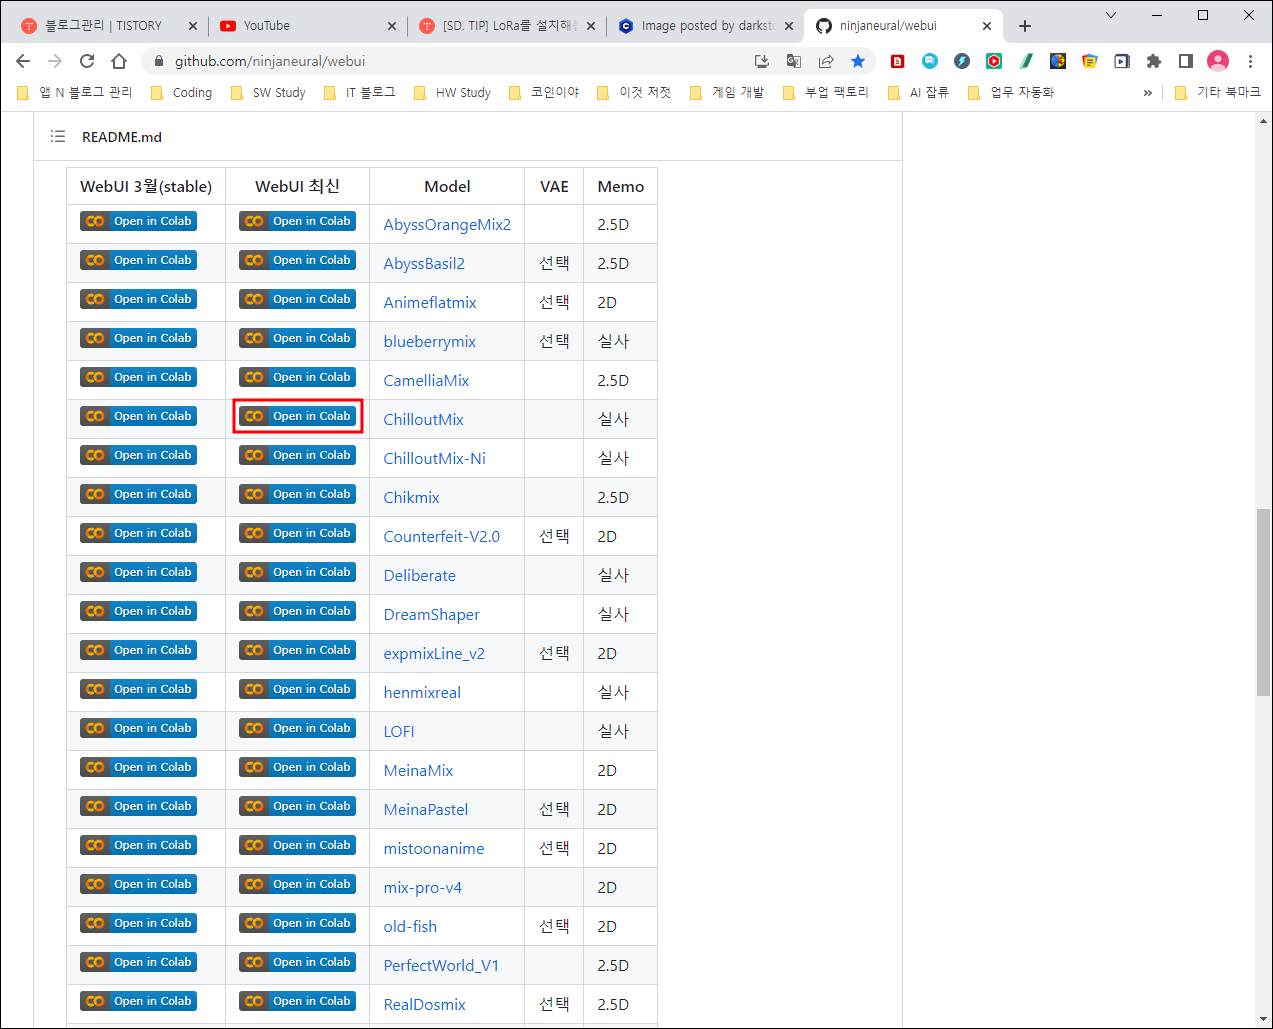The height and width of the screenshot is (1029, 1273).
Task: Open the PerfectWorld_V1 model link
Action: pyautogui.click(x=440, y=966)
